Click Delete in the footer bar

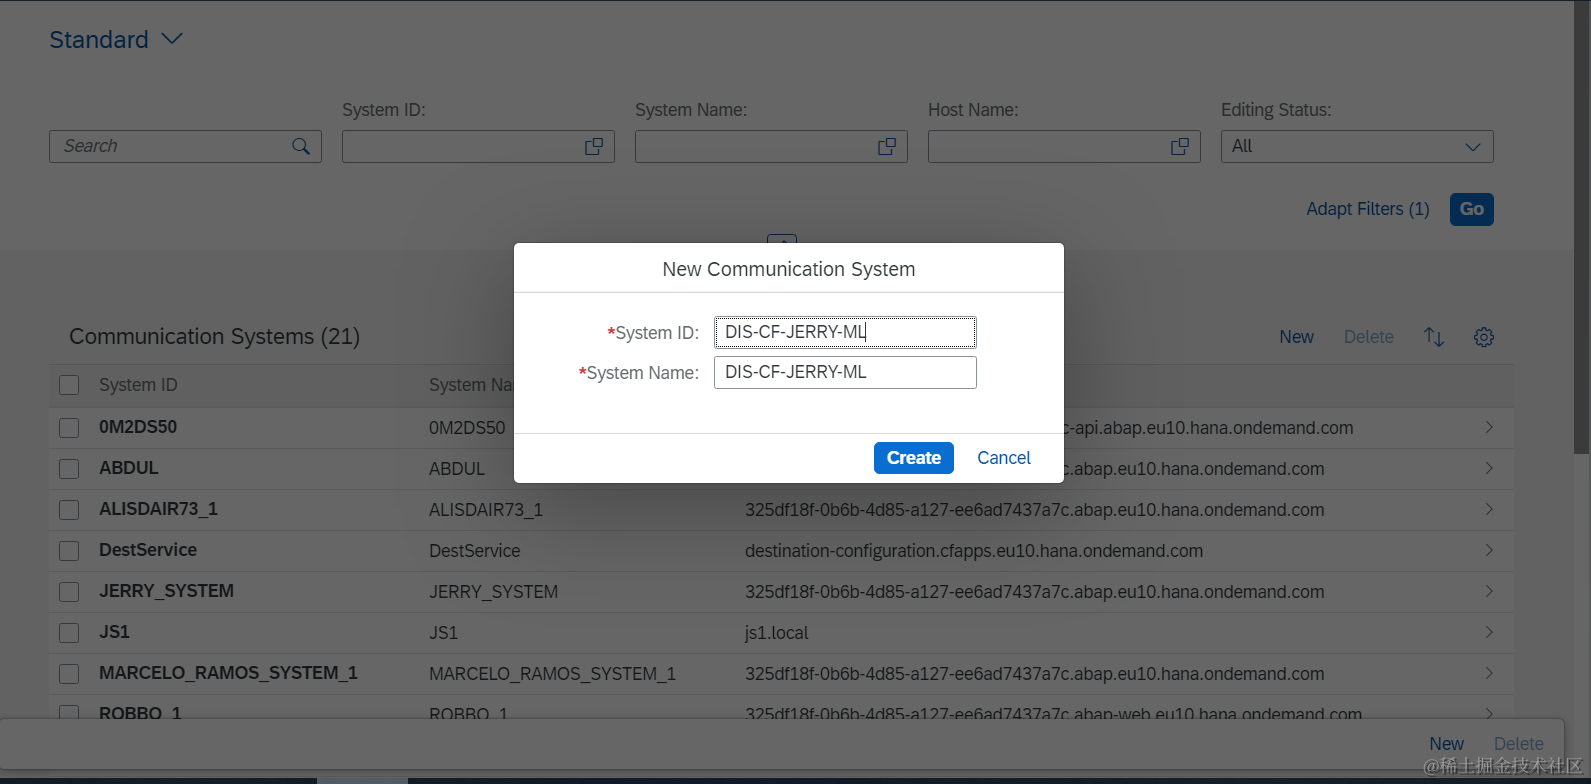point(1518,744)
